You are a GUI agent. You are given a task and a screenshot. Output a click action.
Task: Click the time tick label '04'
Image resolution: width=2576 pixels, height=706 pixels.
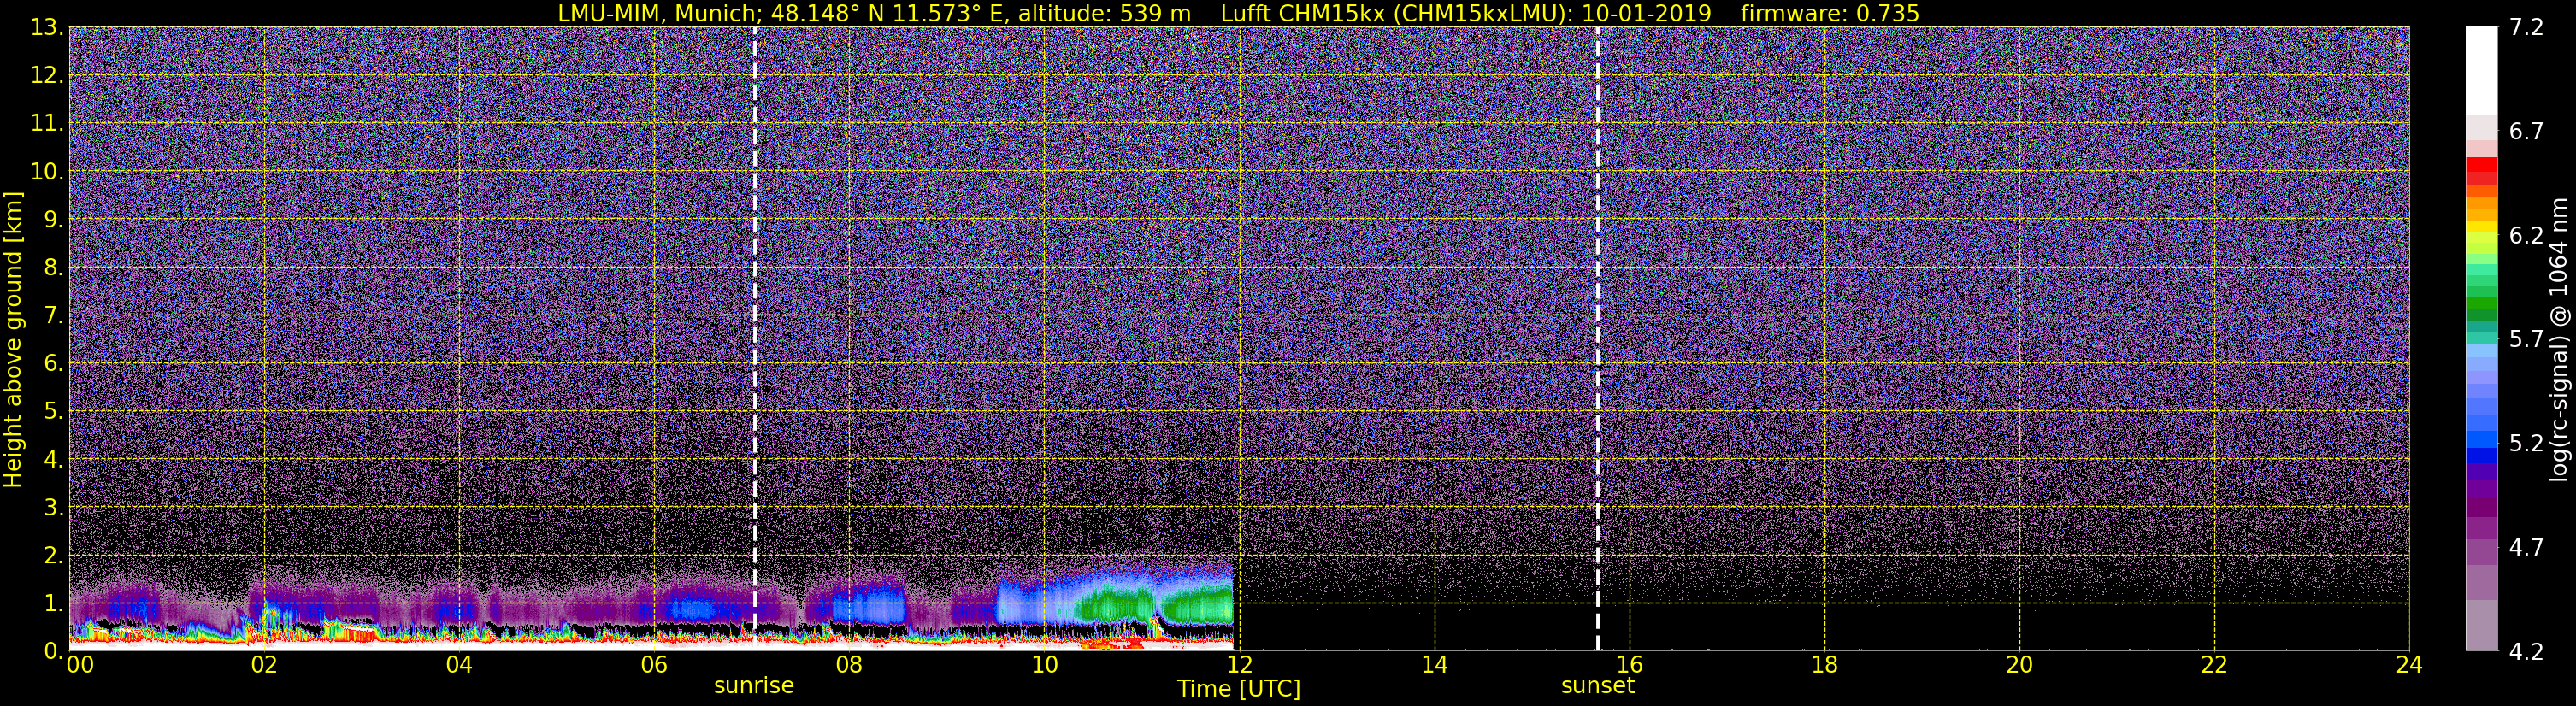pos(459,665)
